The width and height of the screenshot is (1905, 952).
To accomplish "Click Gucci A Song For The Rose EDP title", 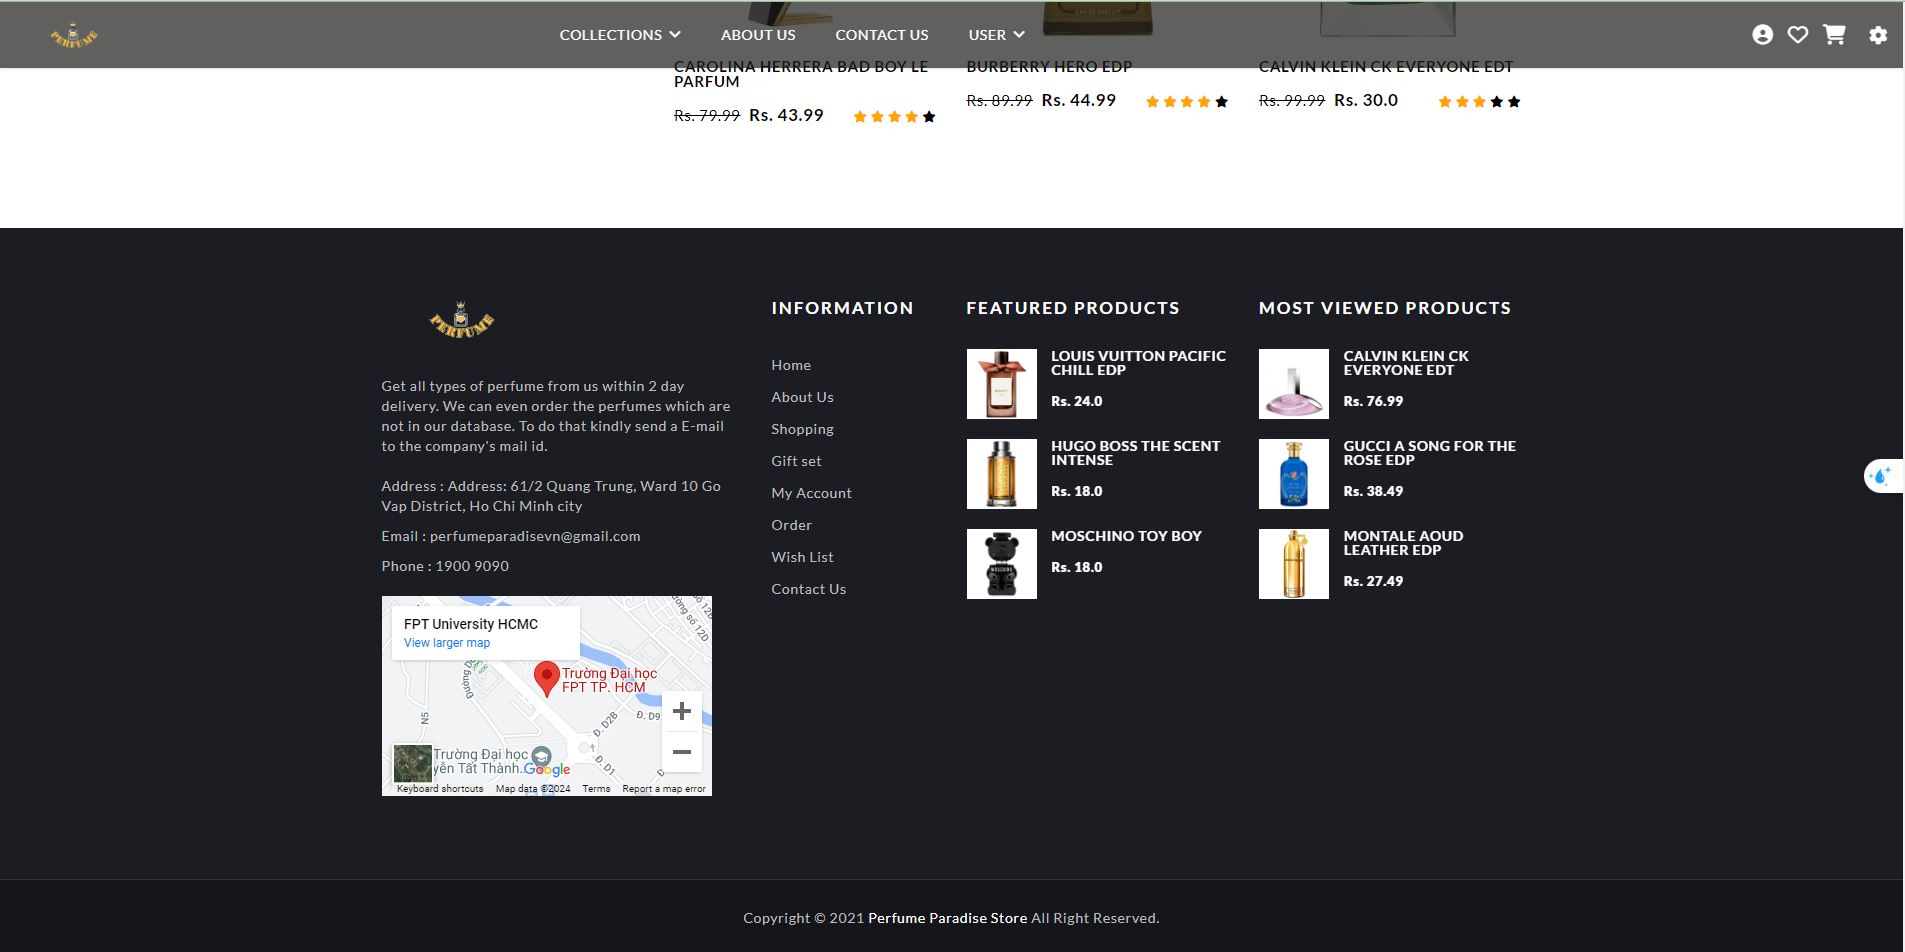I will click(x=1429, y=453).
